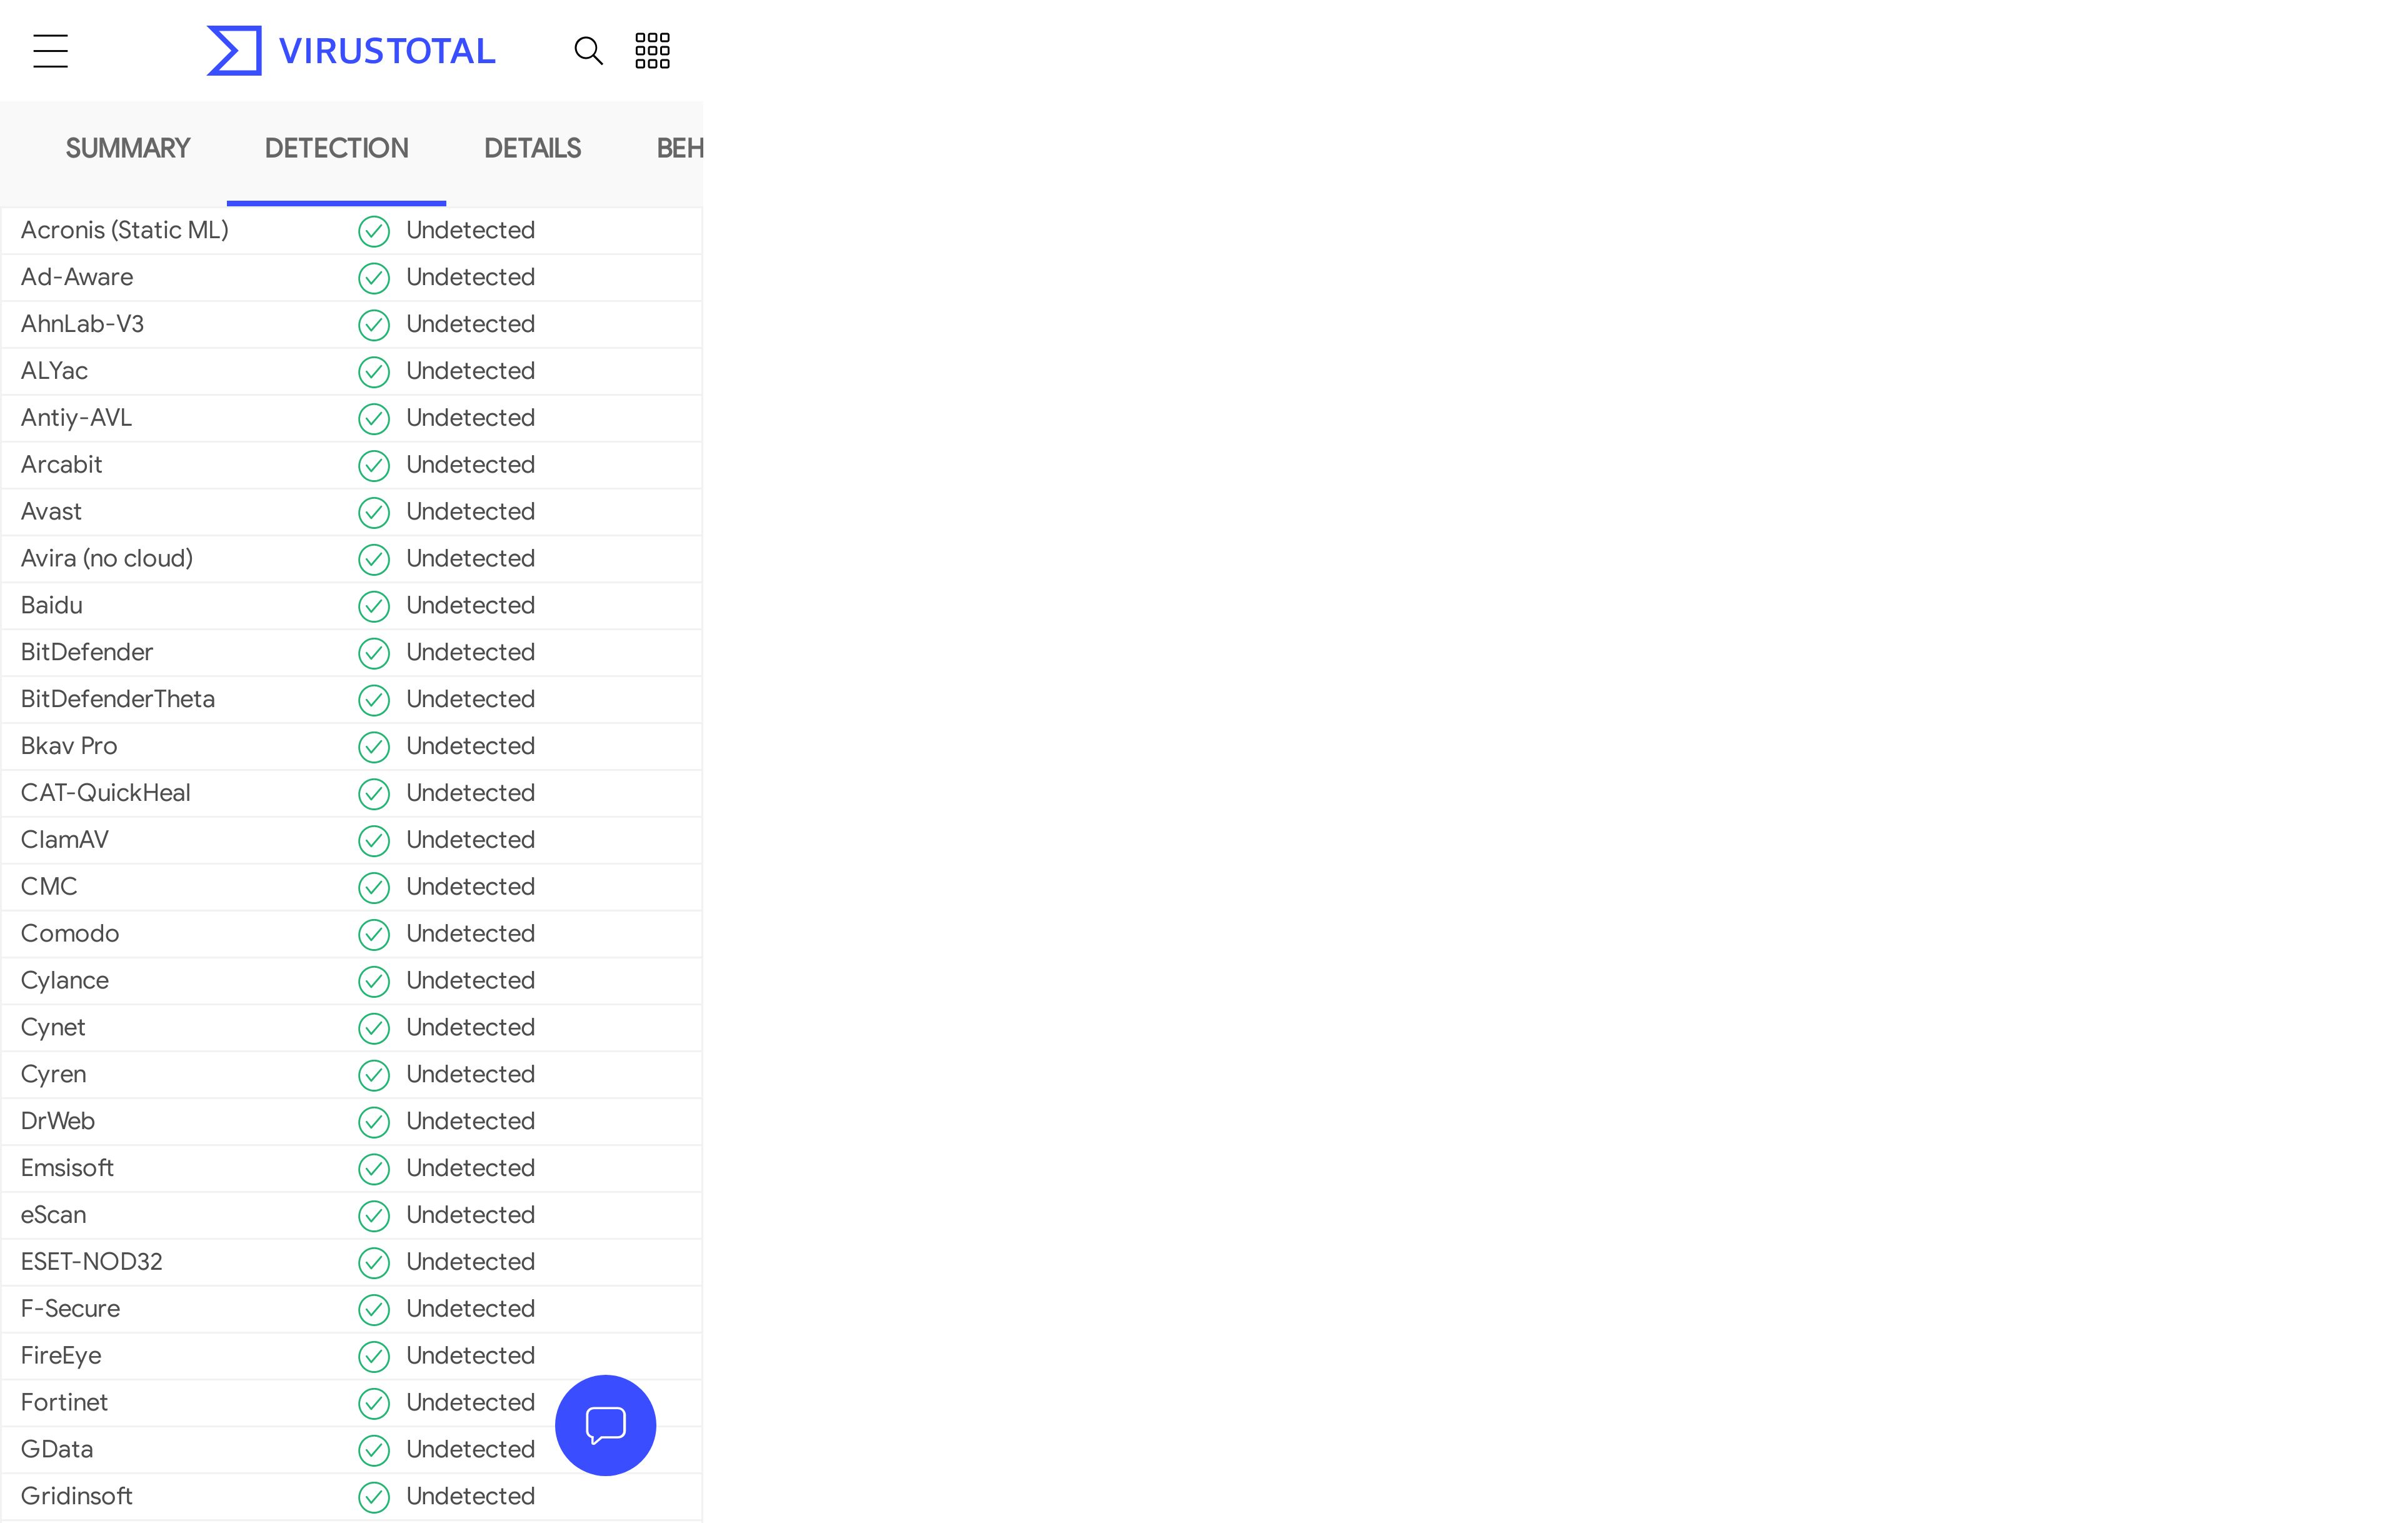This screenshot has height=1523, width=2408.
Task: Click Undetected result for FireEye
Action: [x=470, y=1355]
